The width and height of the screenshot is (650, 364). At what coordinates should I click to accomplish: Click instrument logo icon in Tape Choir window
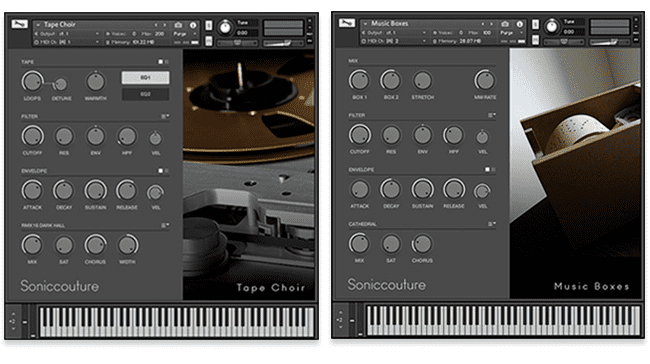point(19,24)
